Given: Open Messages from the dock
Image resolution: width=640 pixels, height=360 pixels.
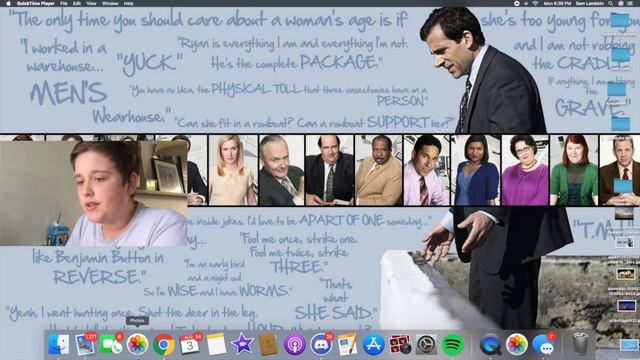Looking at the screenshot, I should coord(543,345).
